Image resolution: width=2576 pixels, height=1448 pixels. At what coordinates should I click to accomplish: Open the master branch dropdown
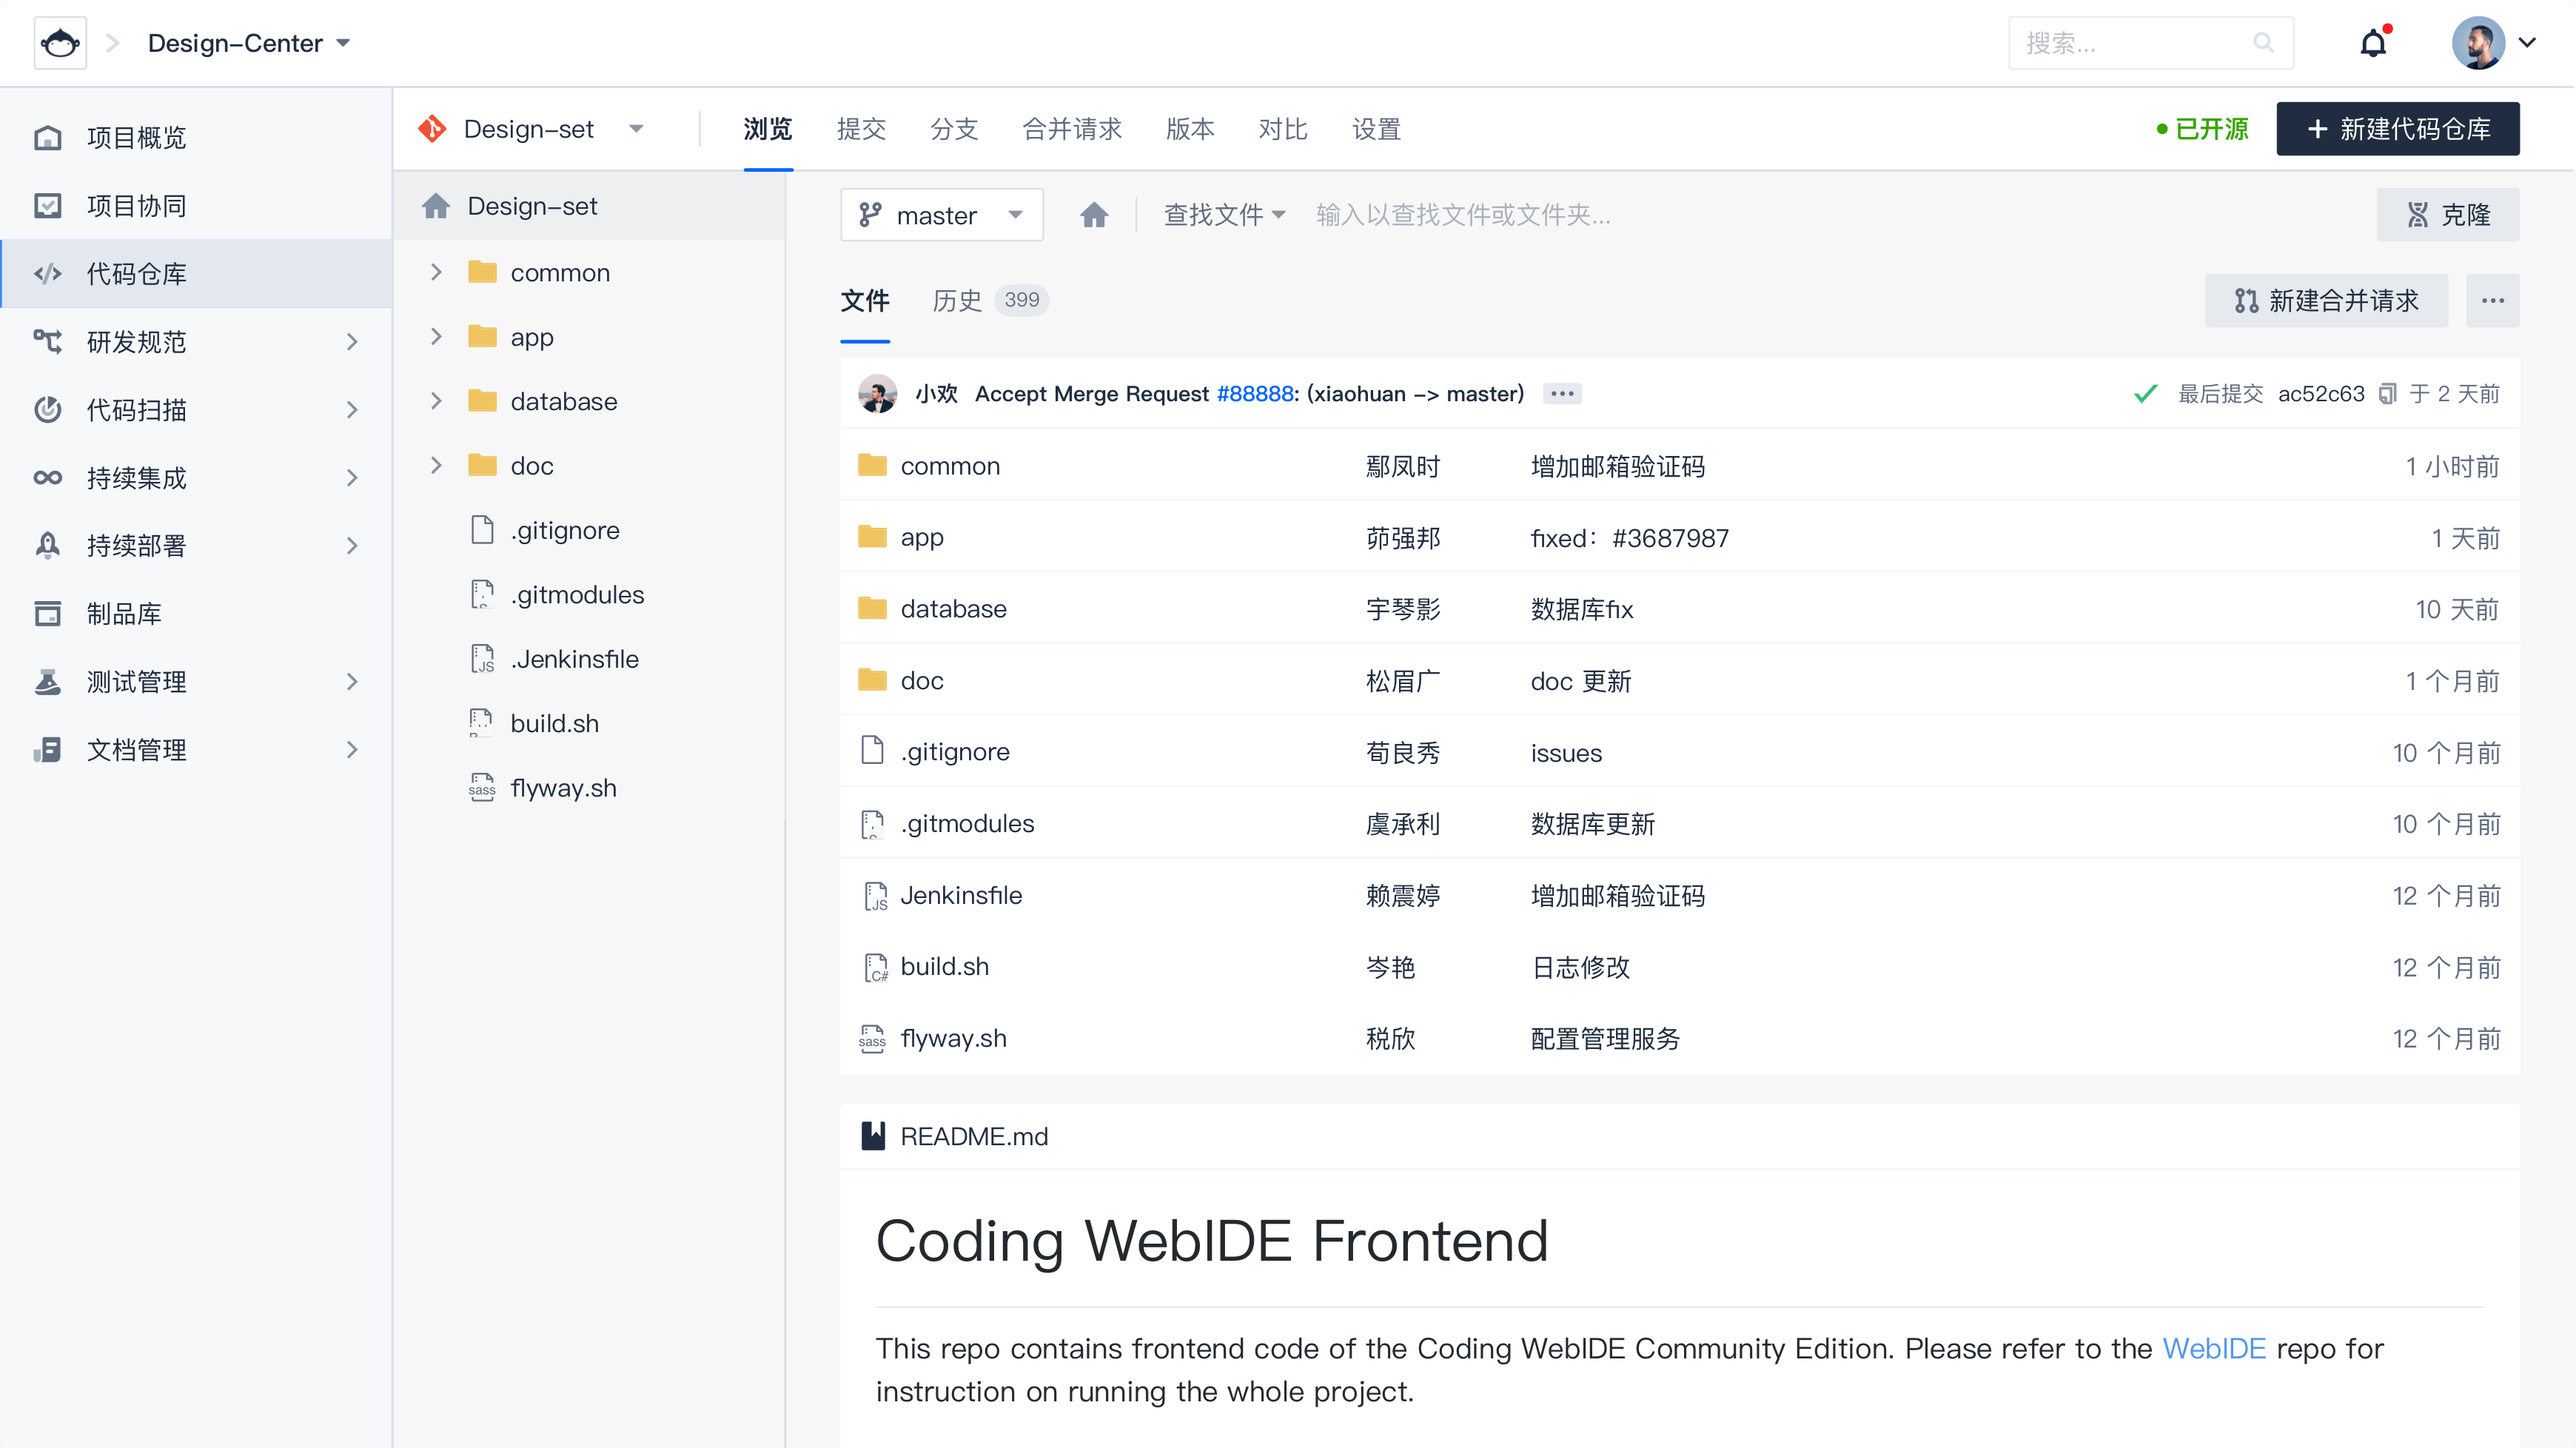pyautogui.click(x=941, y=215)
